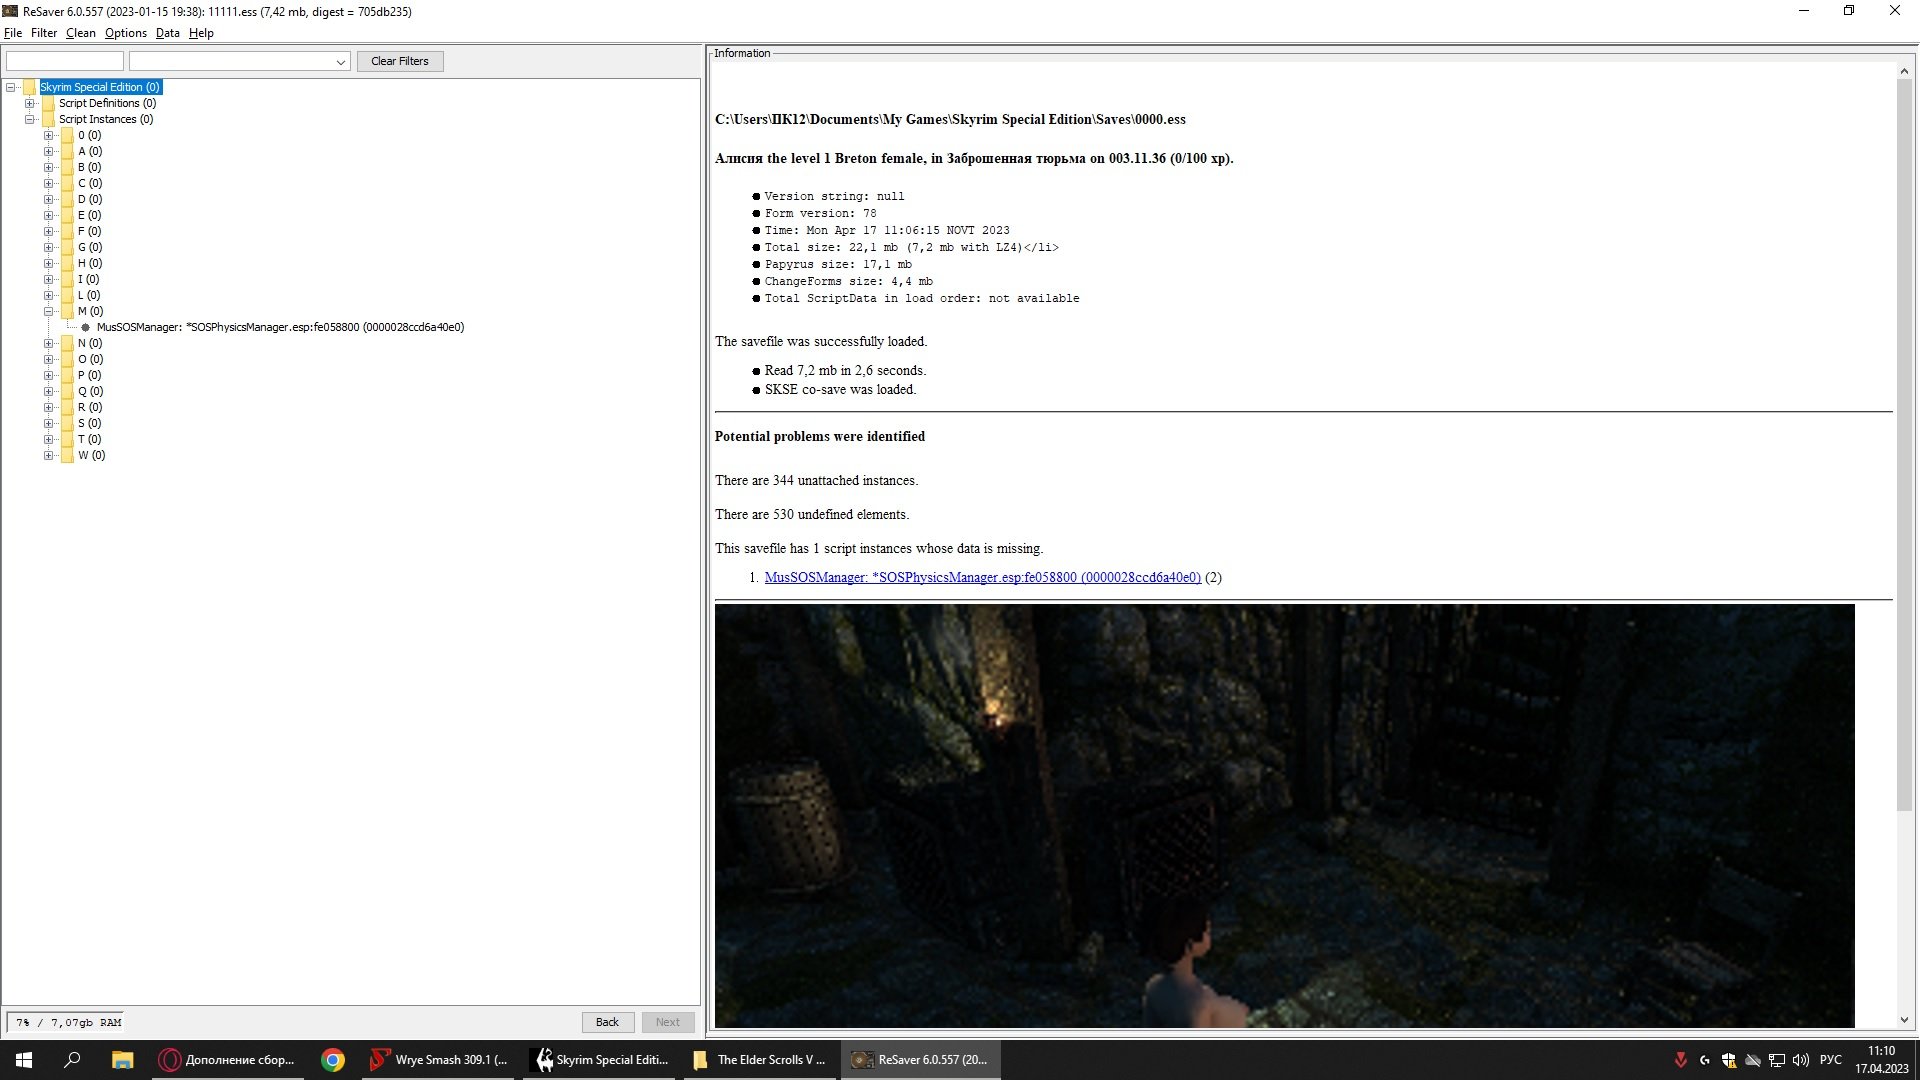The image size is (1920, 1080).
Task: Open the taskbar search magnifier
Action: tap(72, 1060)
